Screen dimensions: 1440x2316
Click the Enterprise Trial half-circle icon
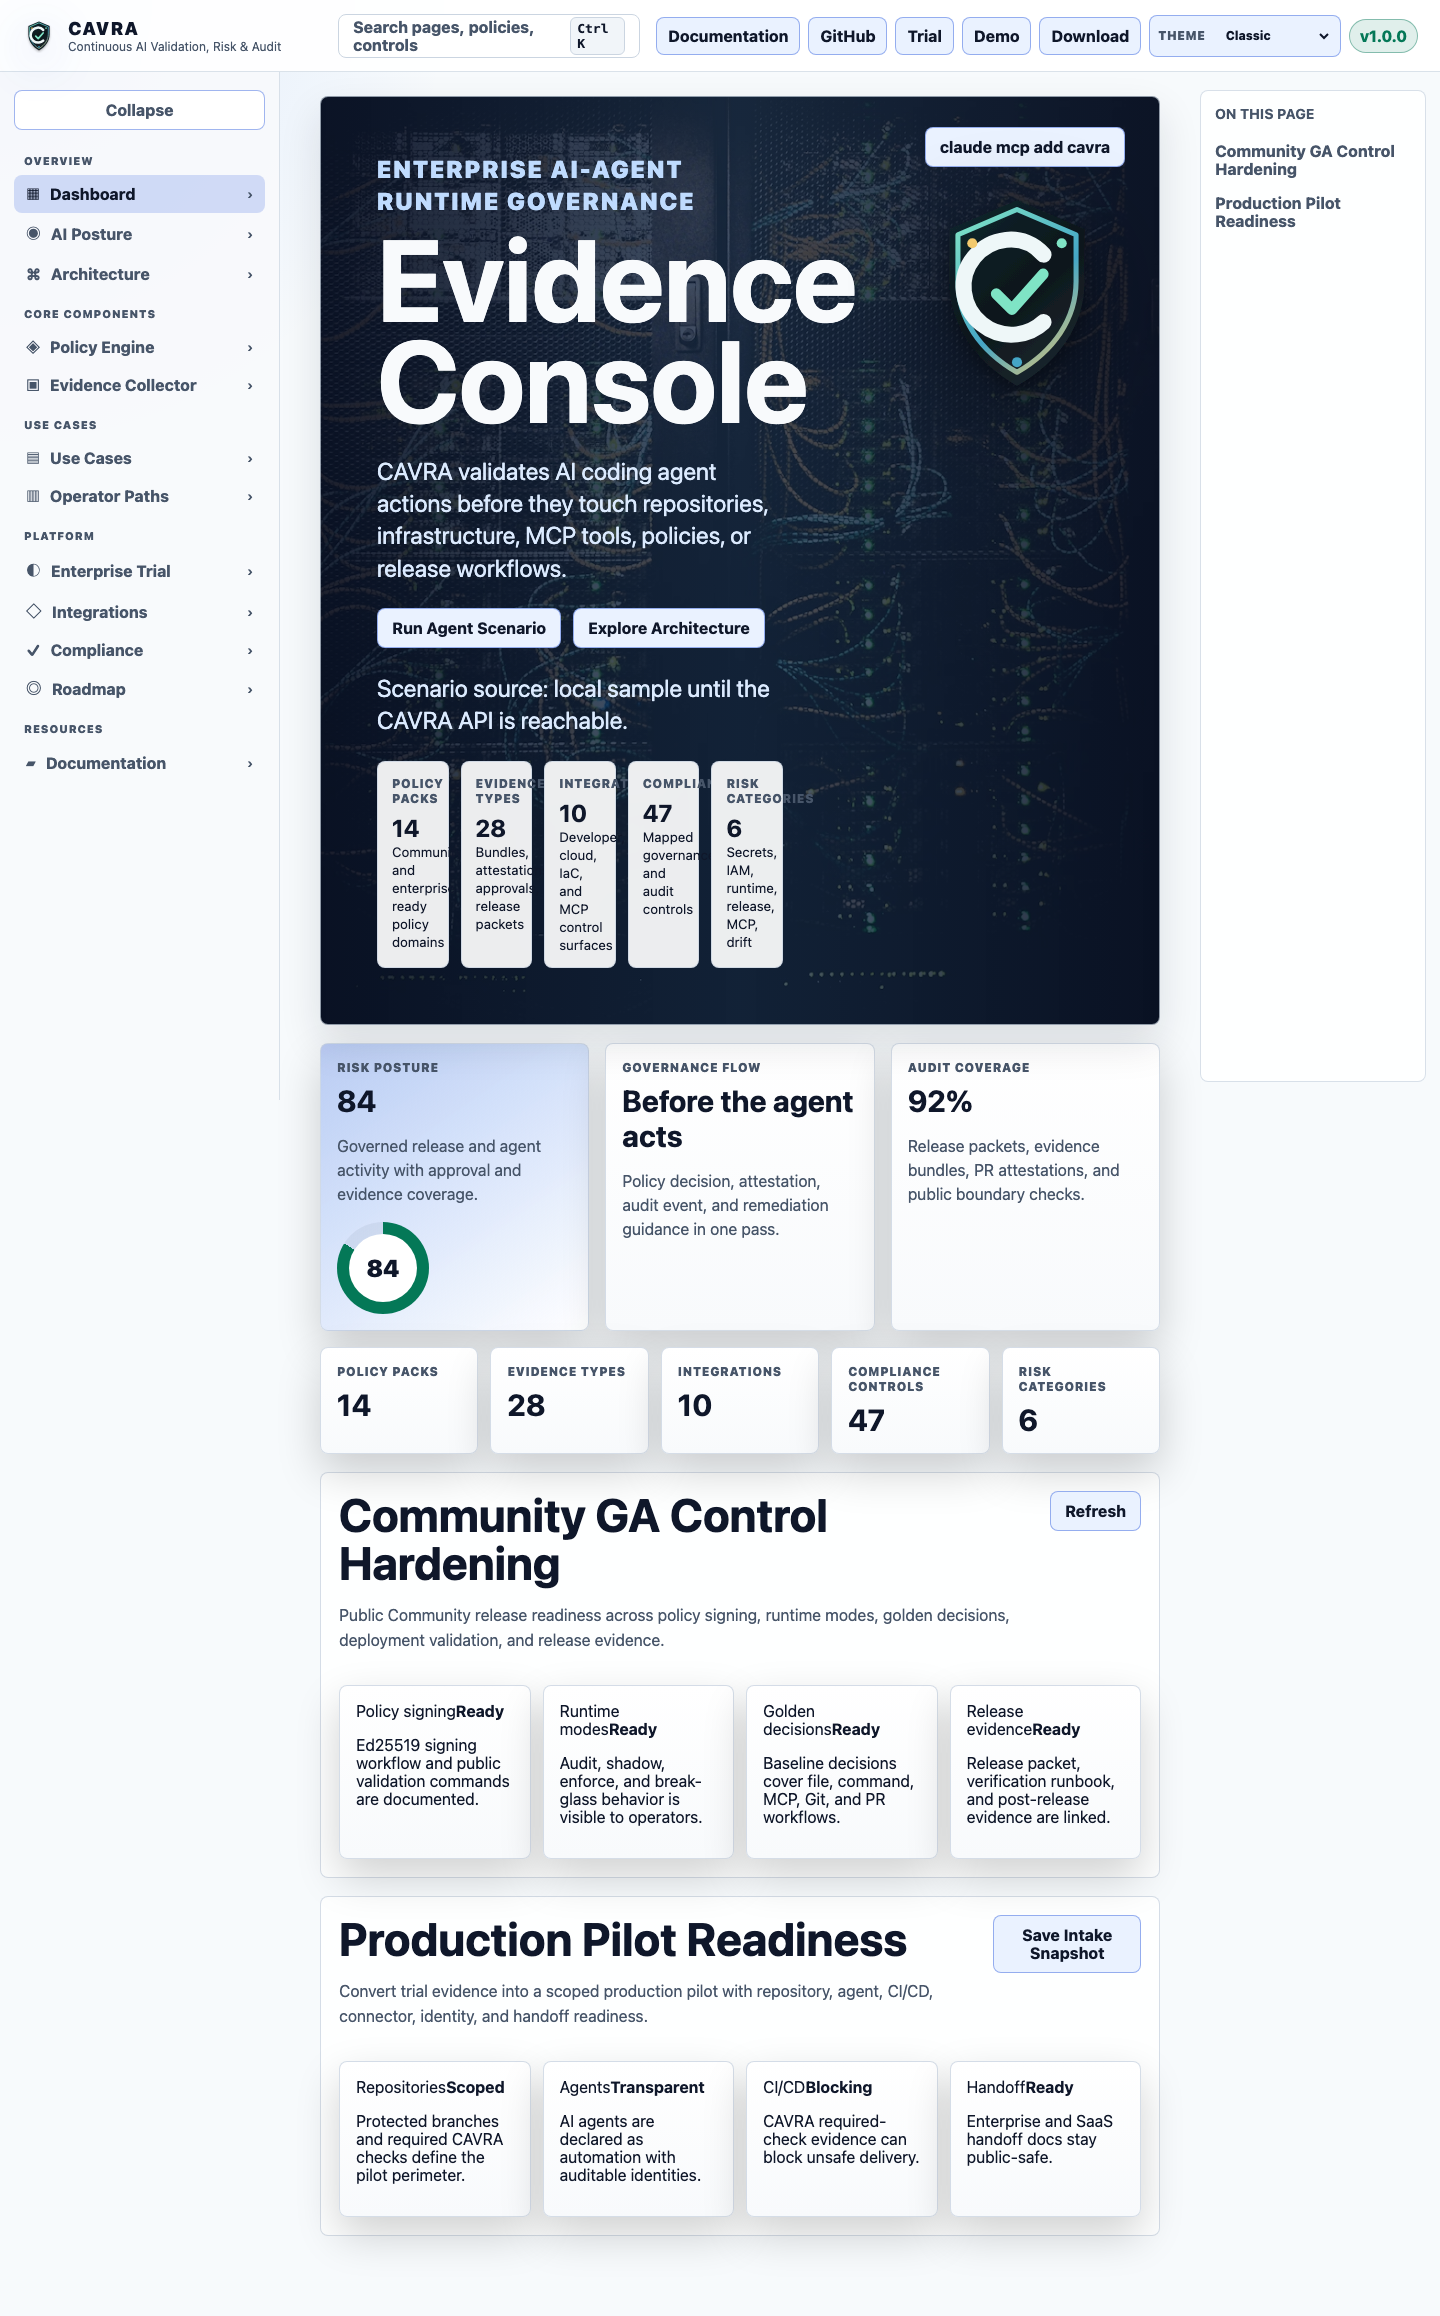33,571
